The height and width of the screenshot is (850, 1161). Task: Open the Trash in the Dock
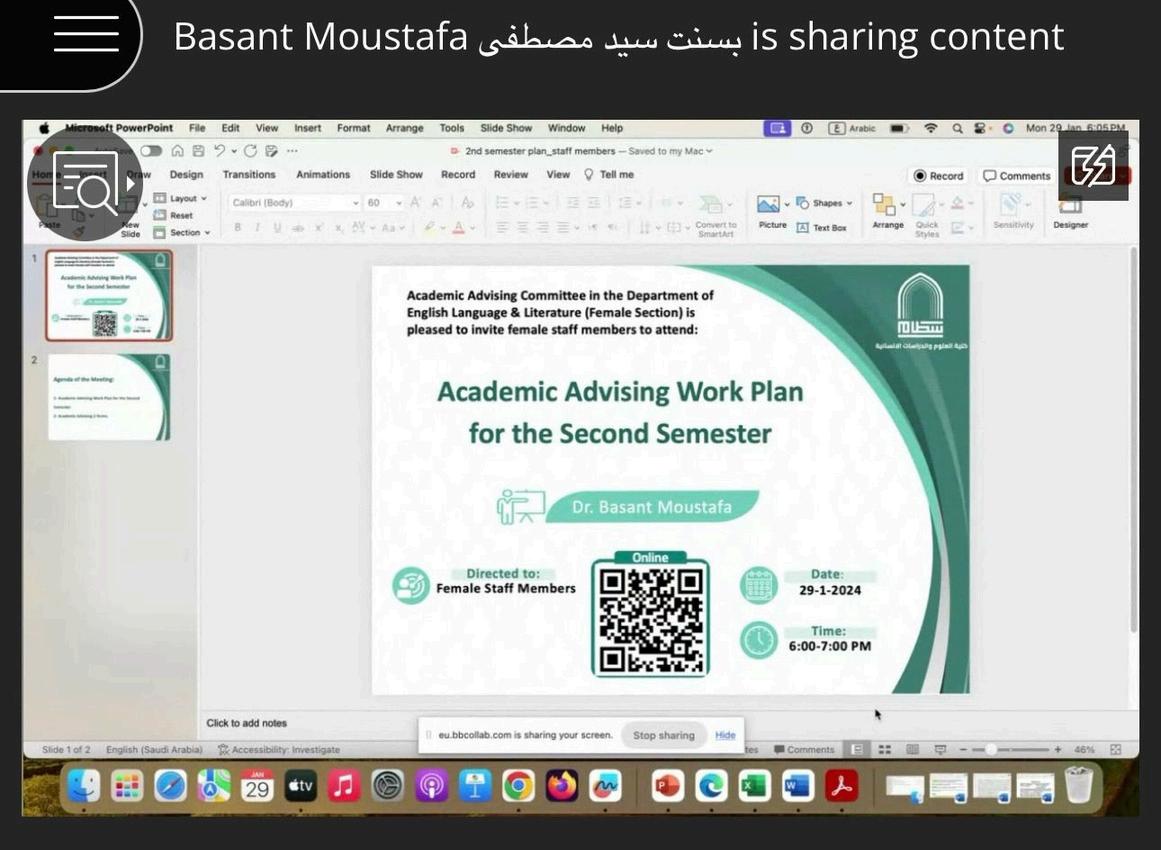tap(1078, 786)
